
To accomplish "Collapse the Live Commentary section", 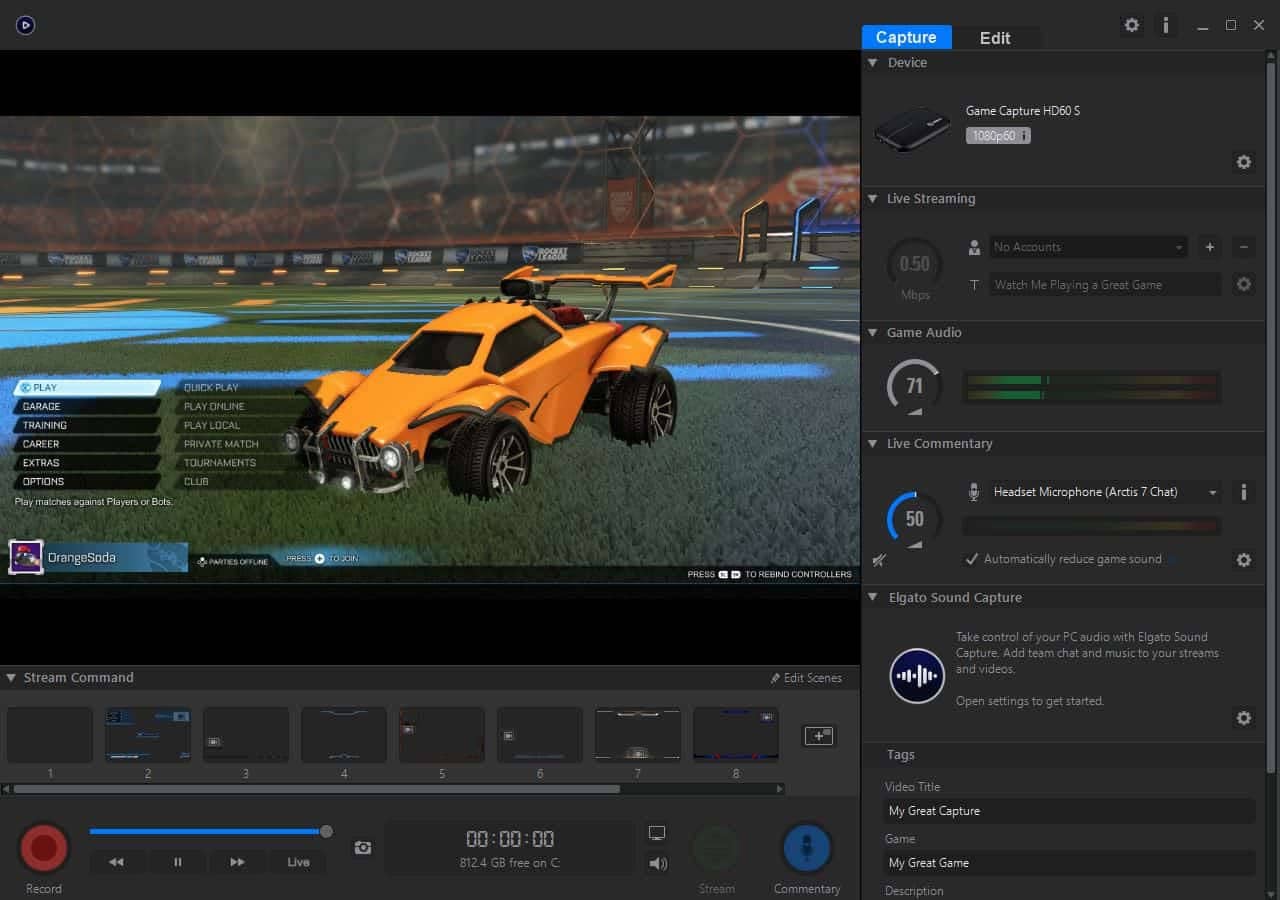I will pos(873,443).
